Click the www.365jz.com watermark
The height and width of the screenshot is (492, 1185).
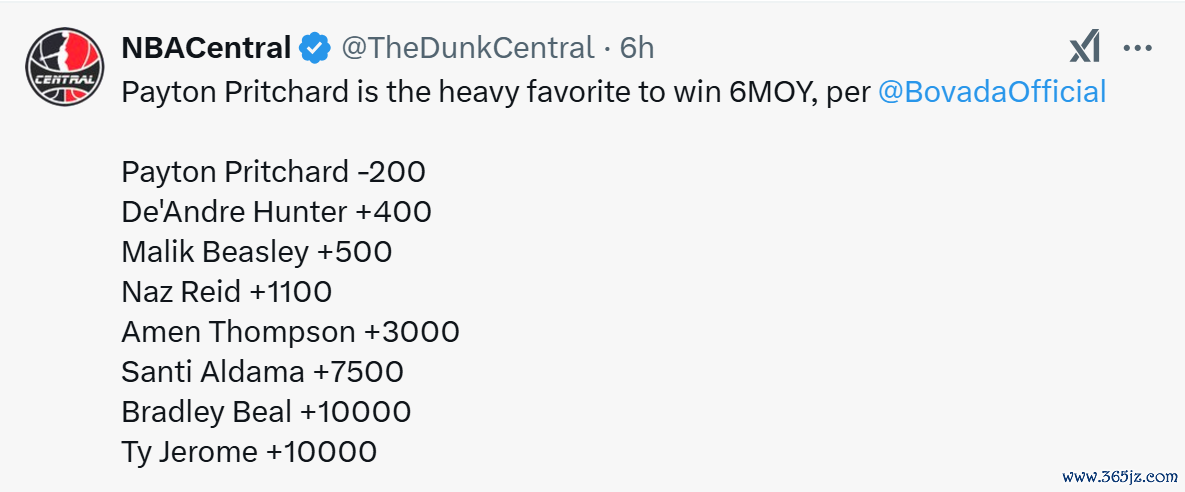1119,477
